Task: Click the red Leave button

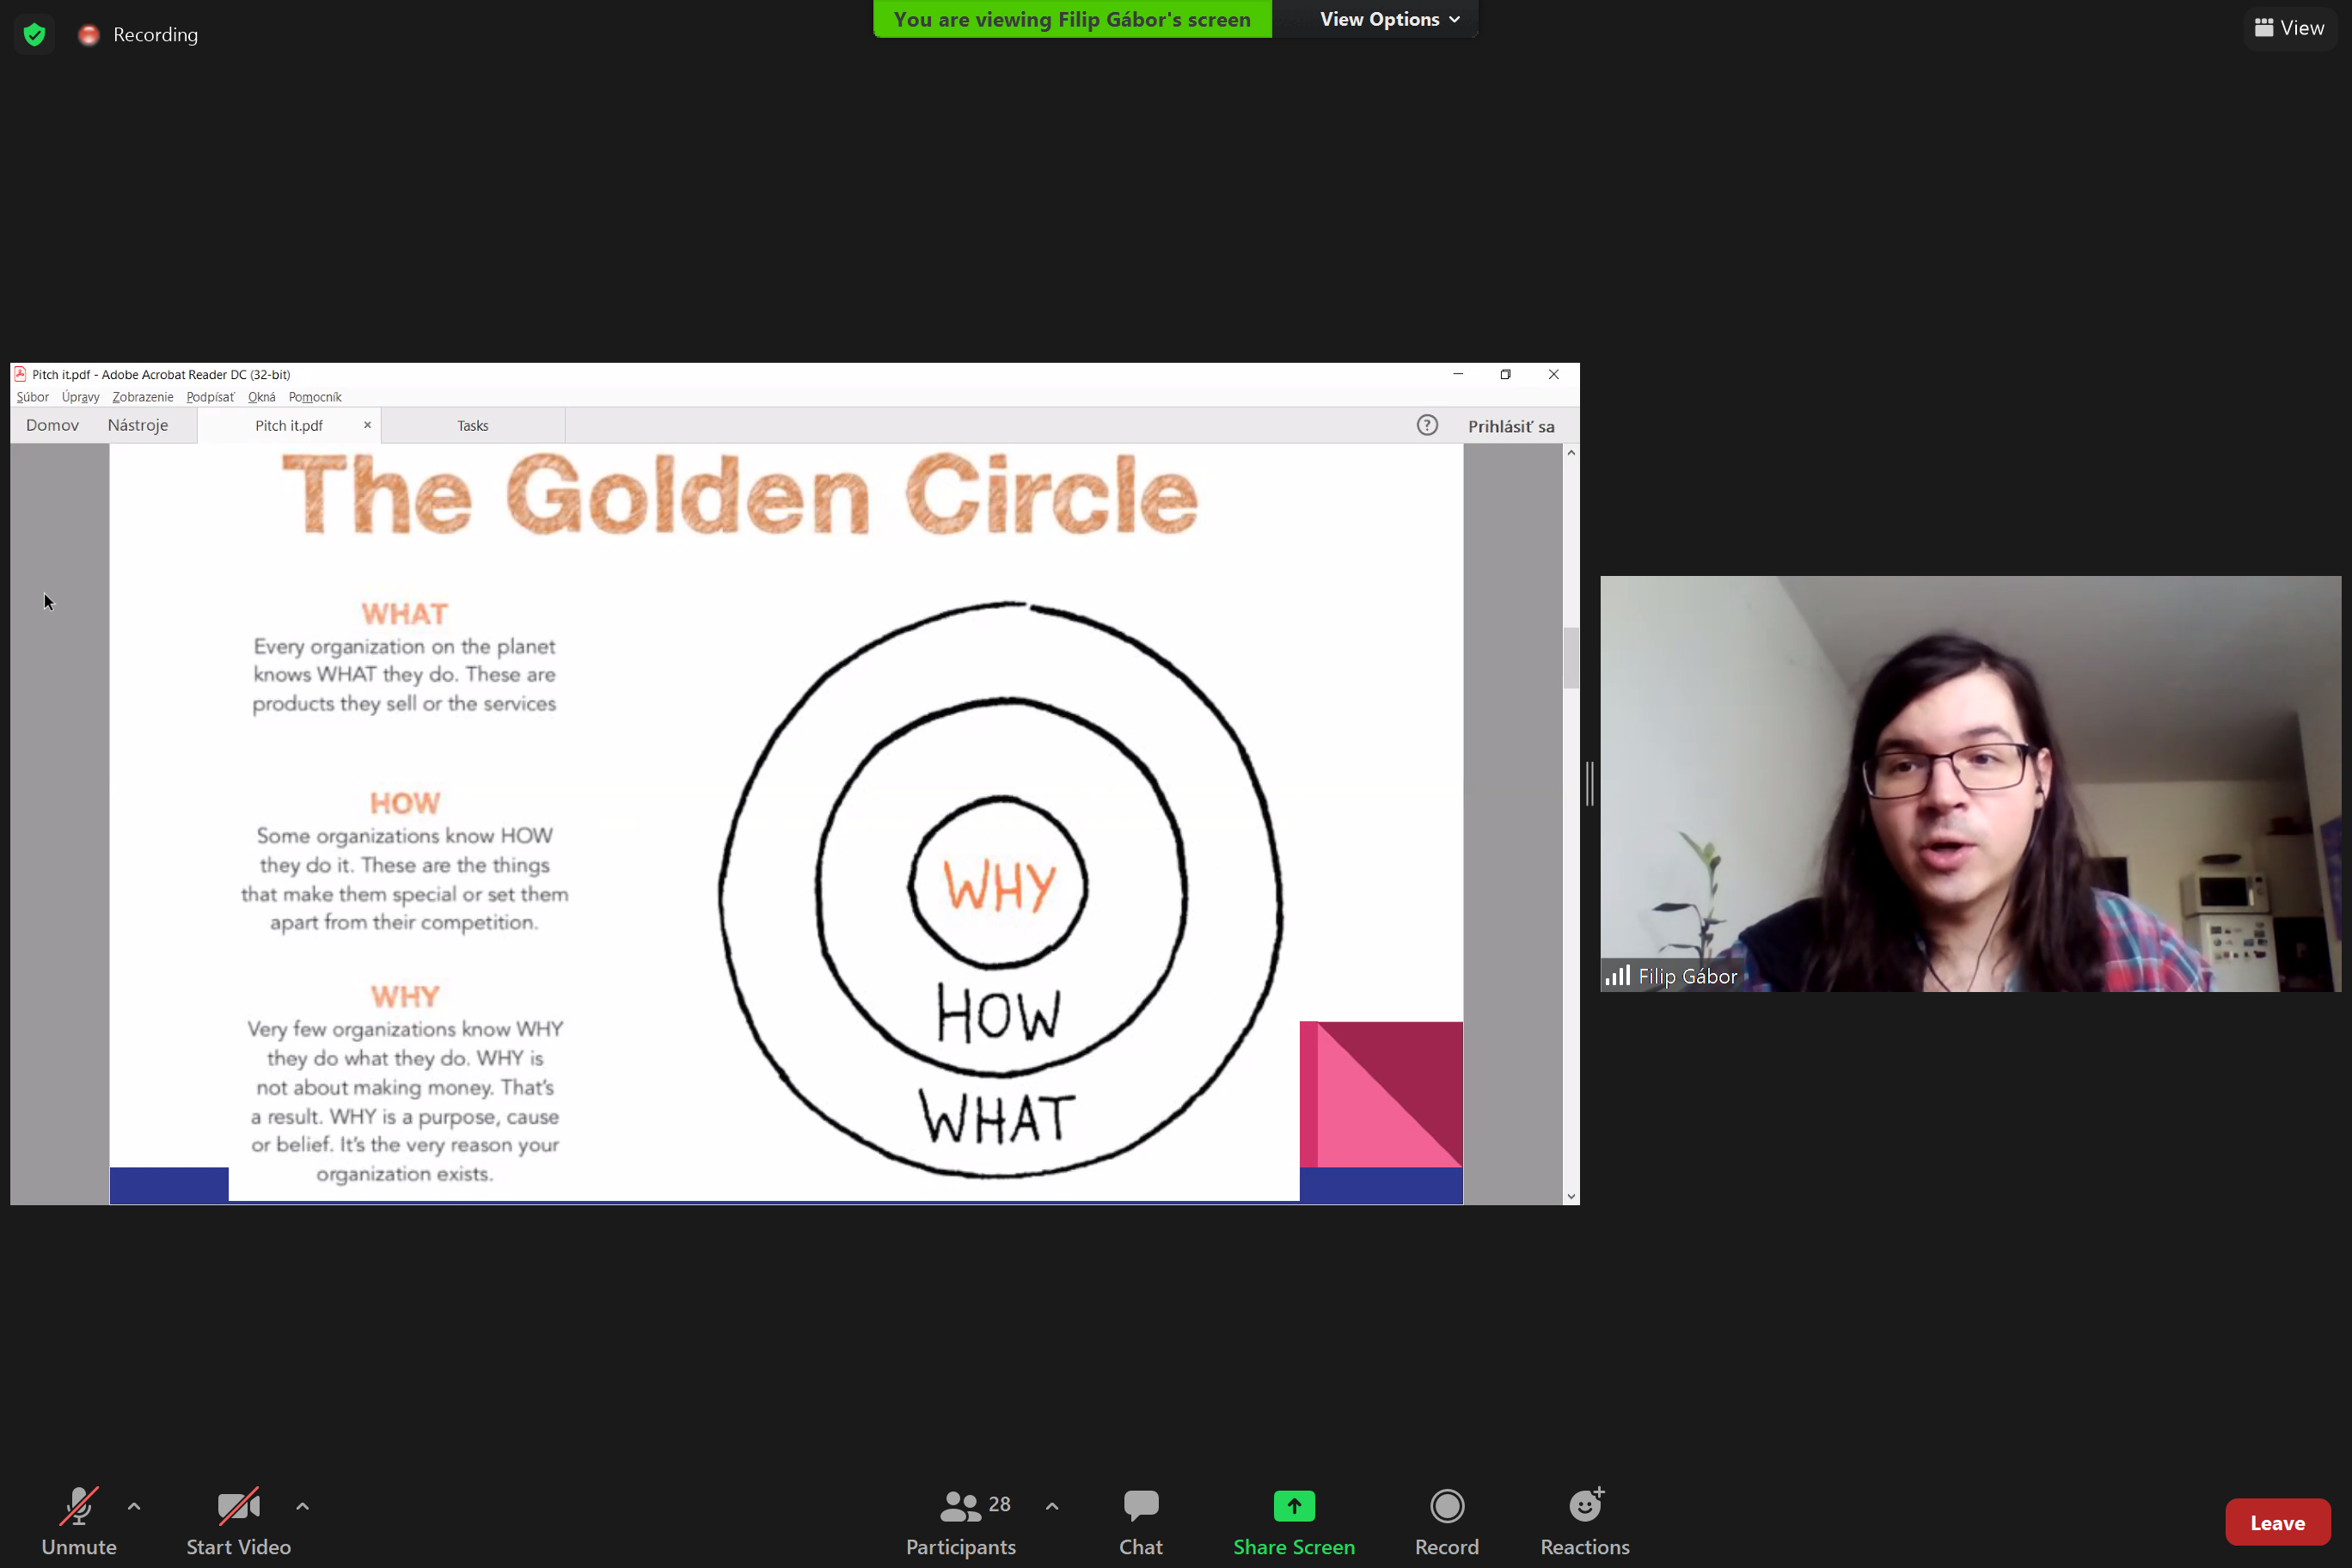Action: coord(2276,1522)
